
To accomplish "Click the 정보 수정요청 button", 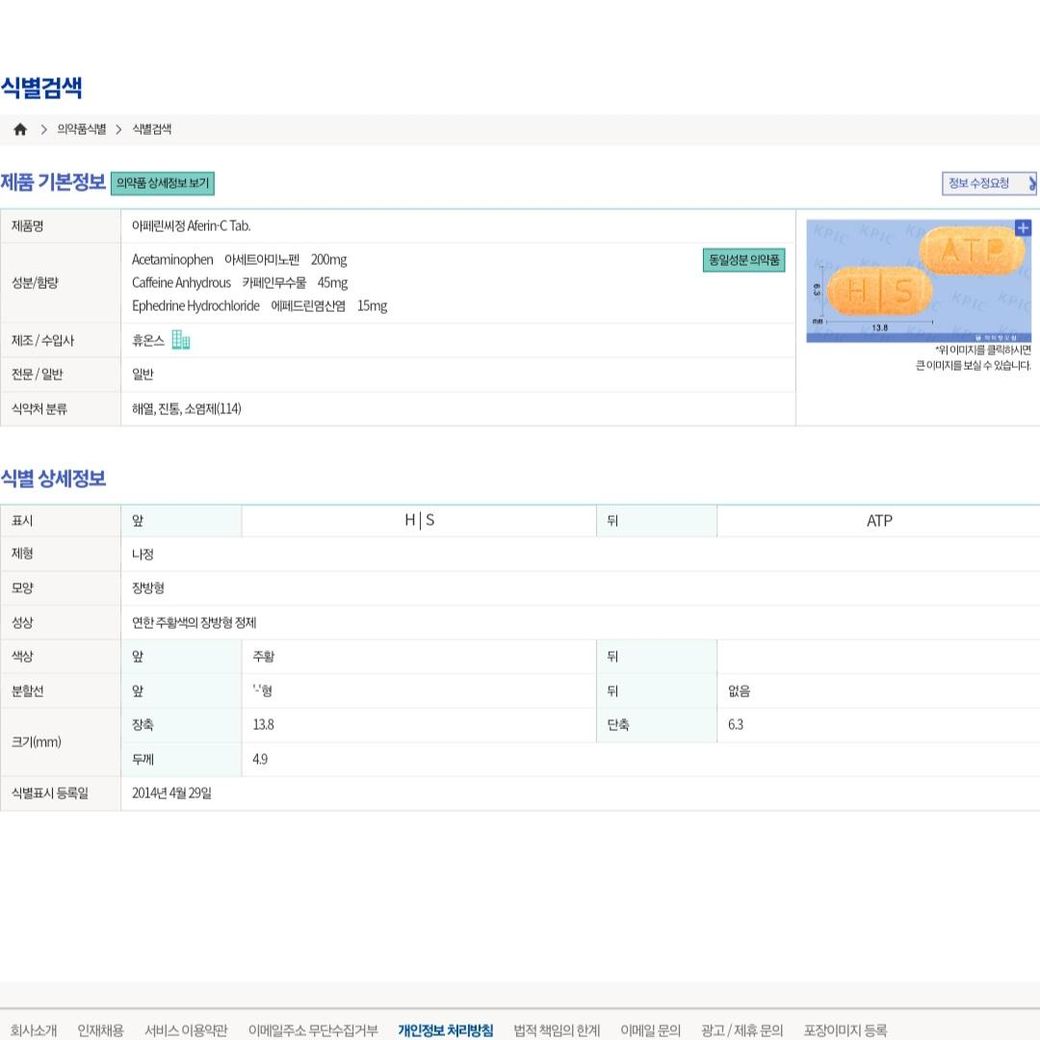I will point(988,184).
